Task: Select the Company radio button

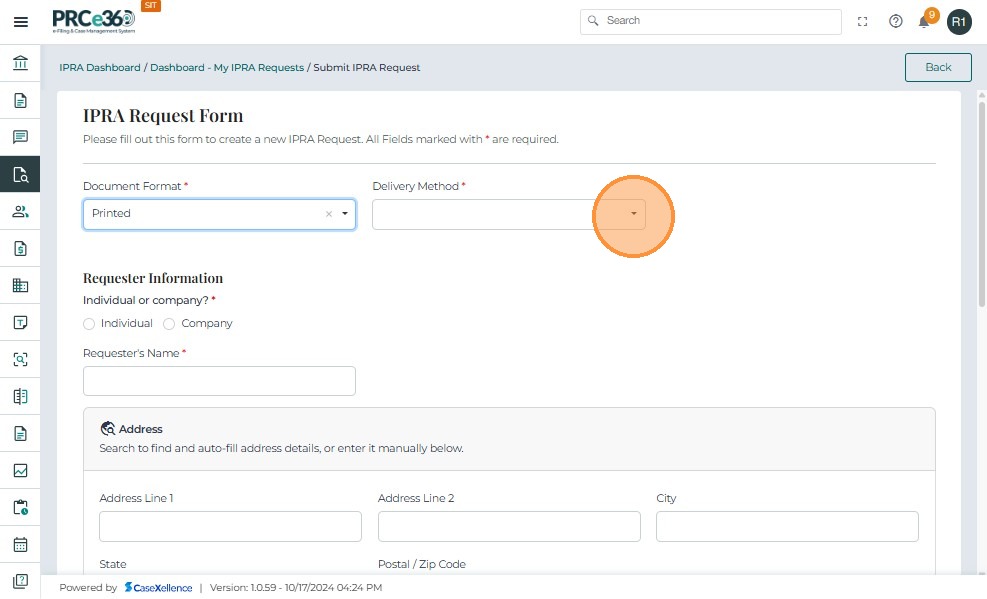Action: [169, 324]
